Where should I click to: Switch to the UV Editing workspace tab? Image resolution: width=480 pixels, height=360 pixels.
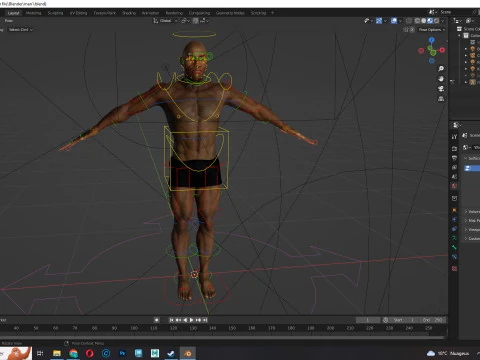[78, 13]
